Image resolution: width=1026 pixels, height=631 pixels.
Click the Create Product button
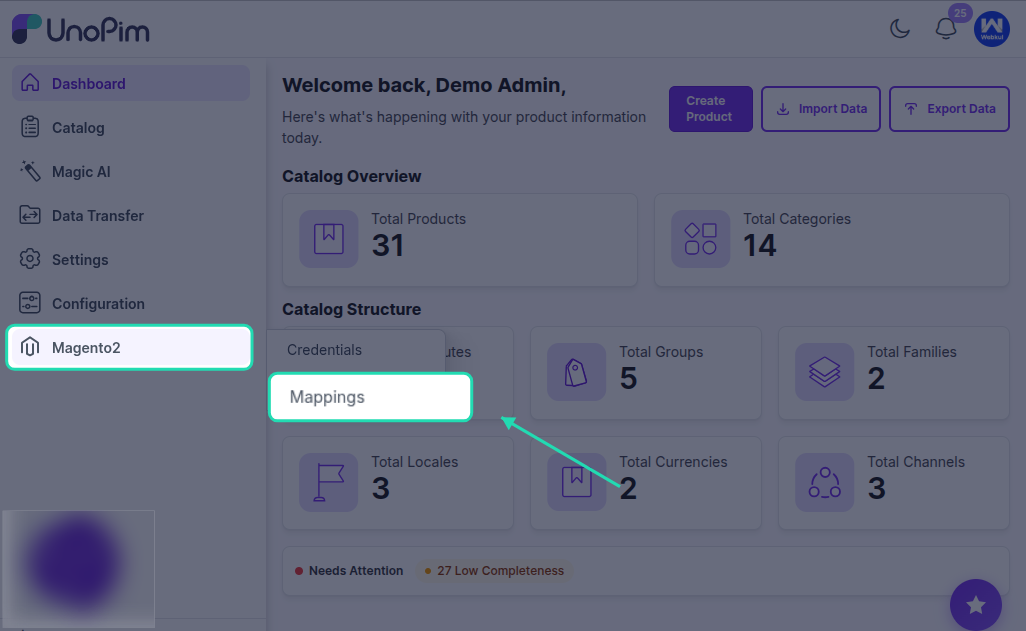(710, 109)
